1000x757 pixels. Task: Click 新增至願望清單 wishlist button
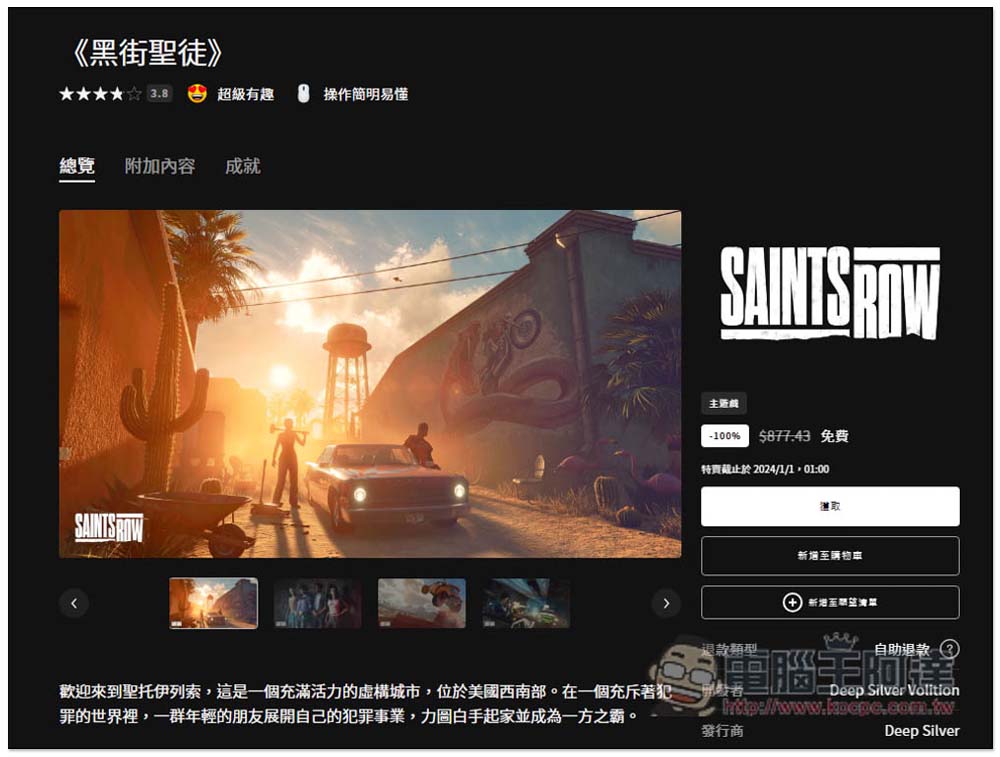coord(830,602)
